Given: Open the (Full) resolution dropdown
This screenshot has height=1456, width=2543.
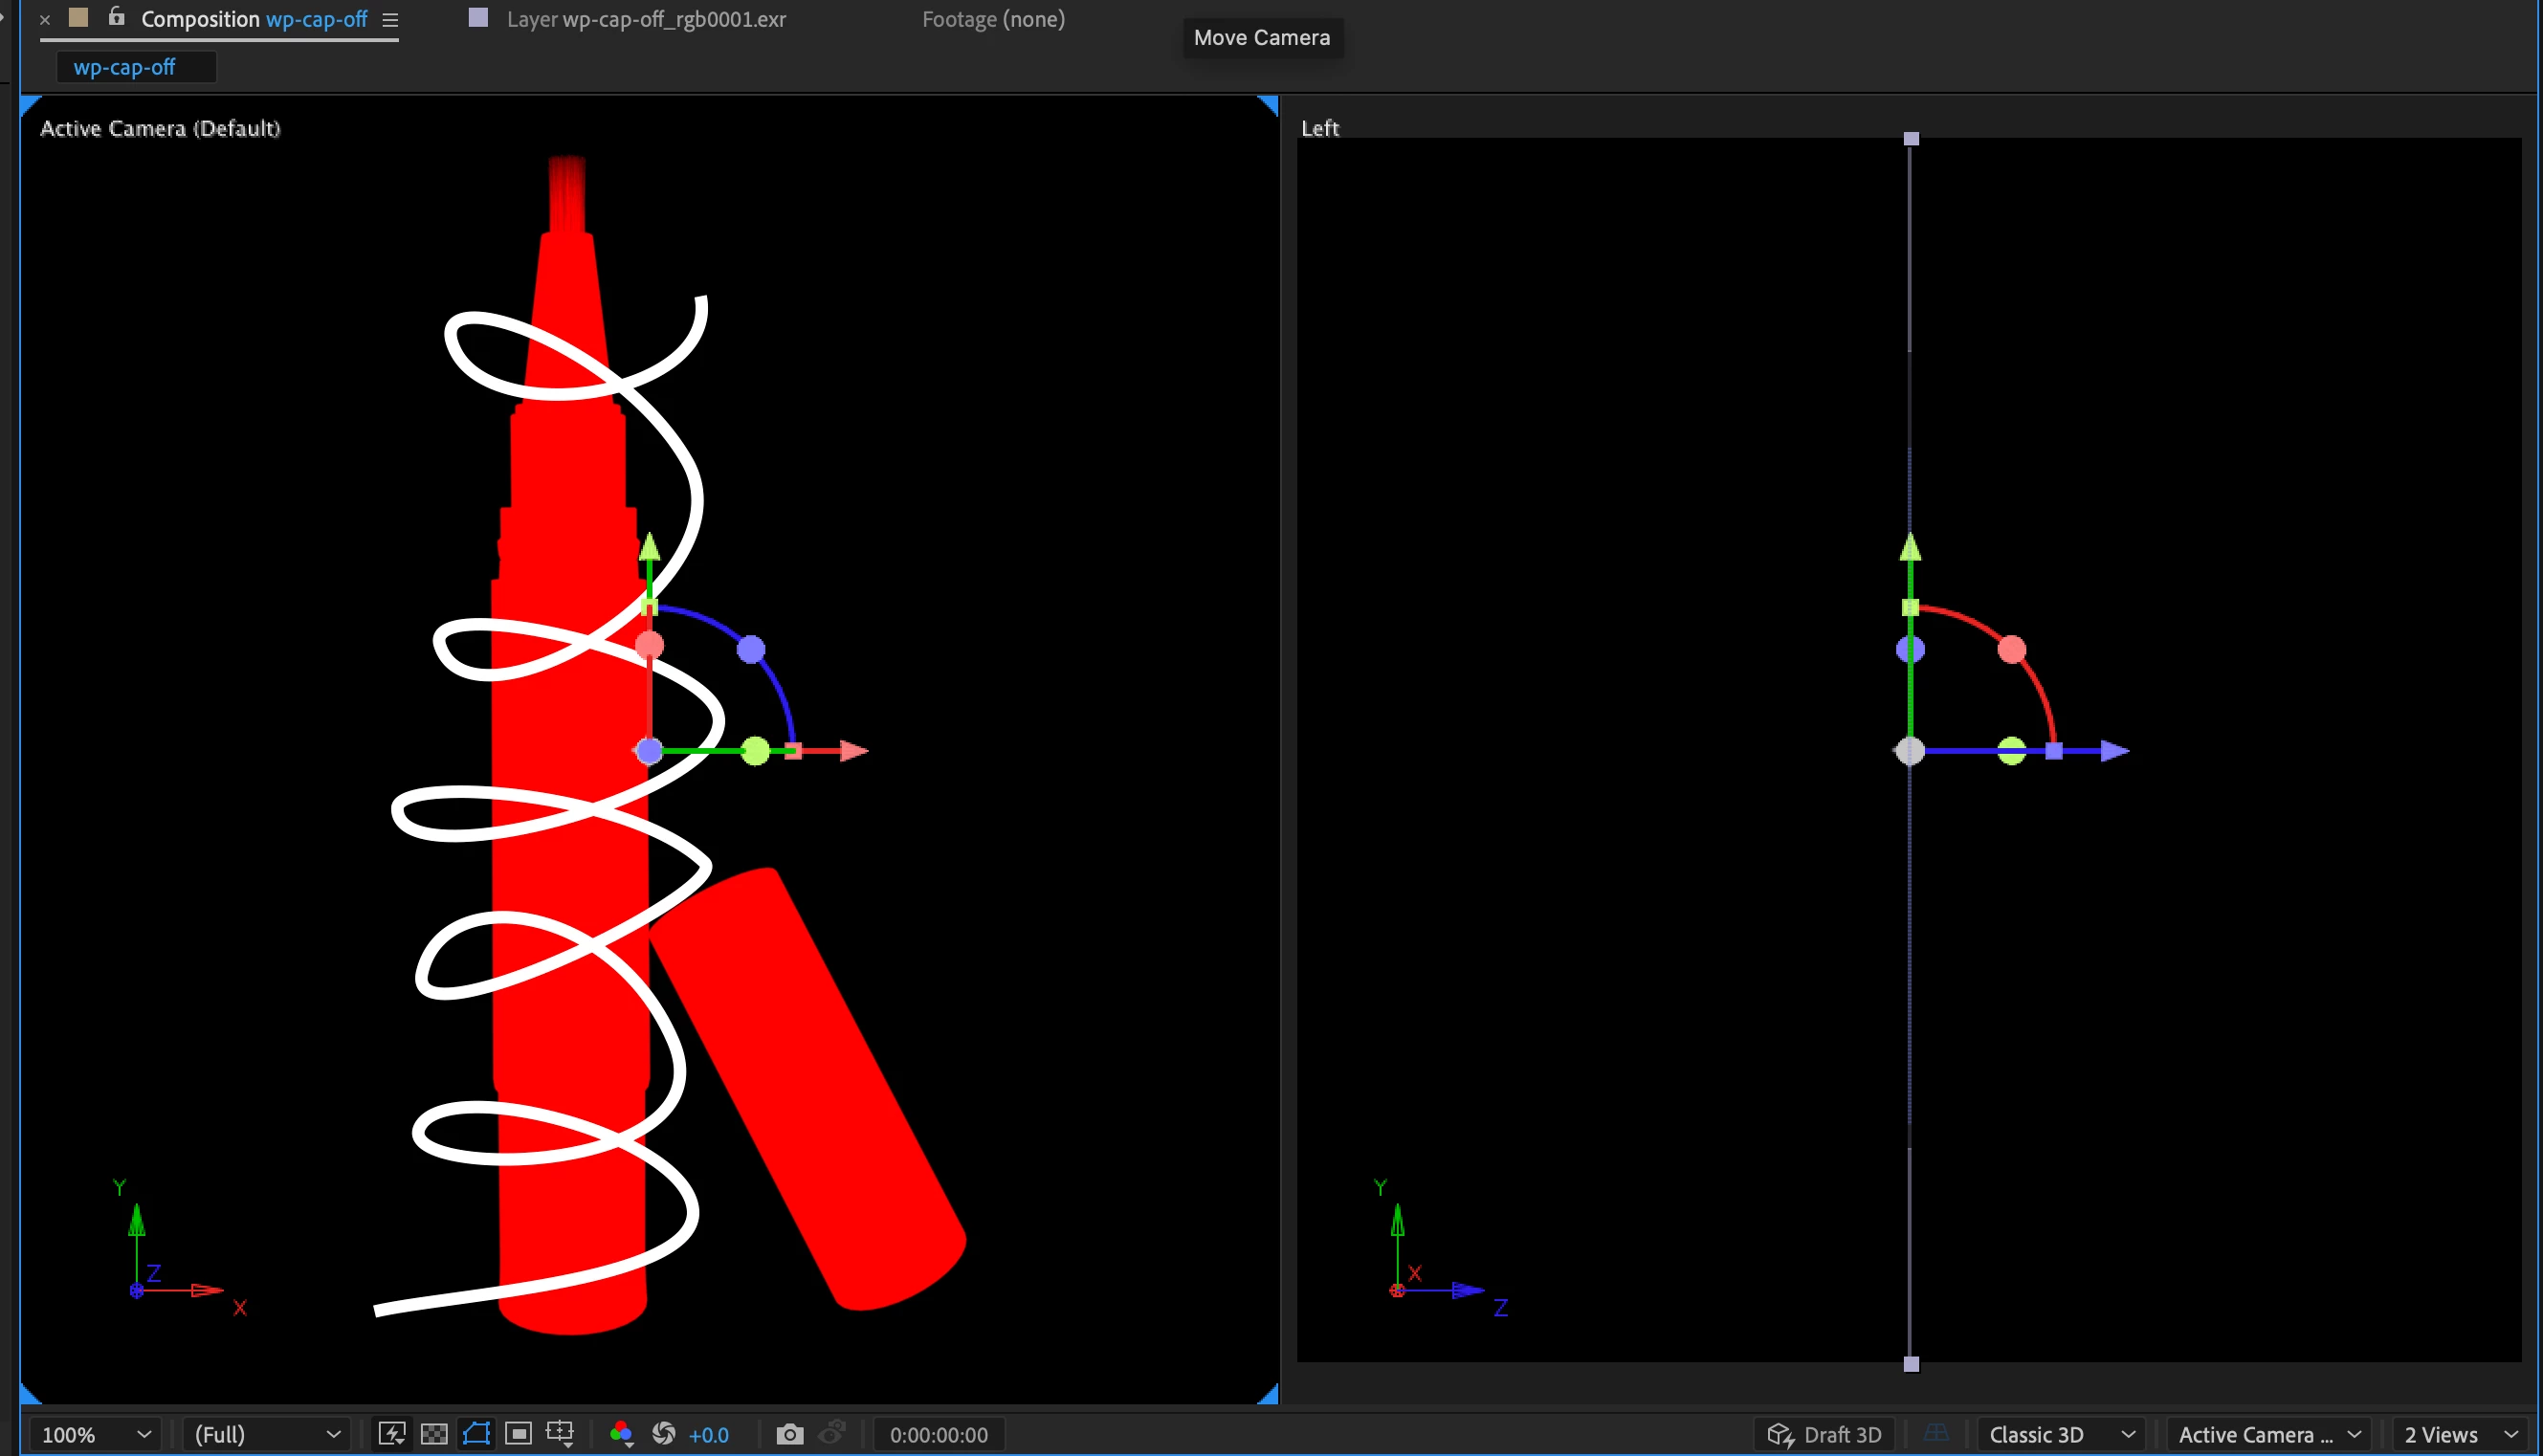Looking at the screenshot, I should point(266,1435).
